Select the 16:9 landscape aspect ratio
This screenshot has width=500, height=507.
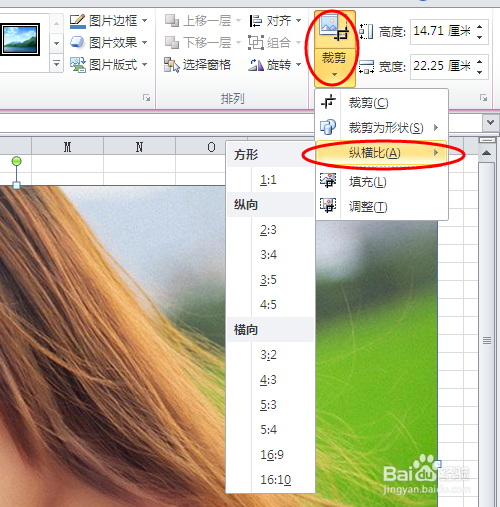click(x=270, y=455)
